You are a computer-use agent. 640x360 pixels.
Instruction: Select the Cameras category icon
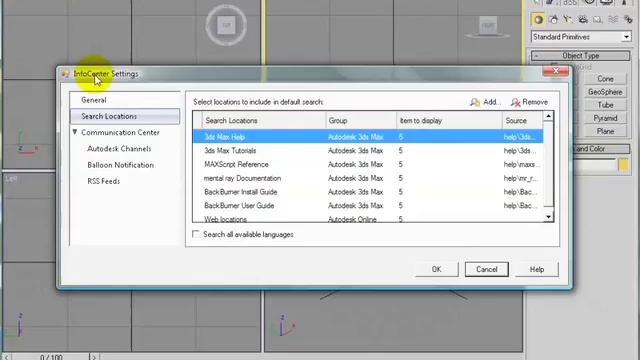click(x=583, y=19)
